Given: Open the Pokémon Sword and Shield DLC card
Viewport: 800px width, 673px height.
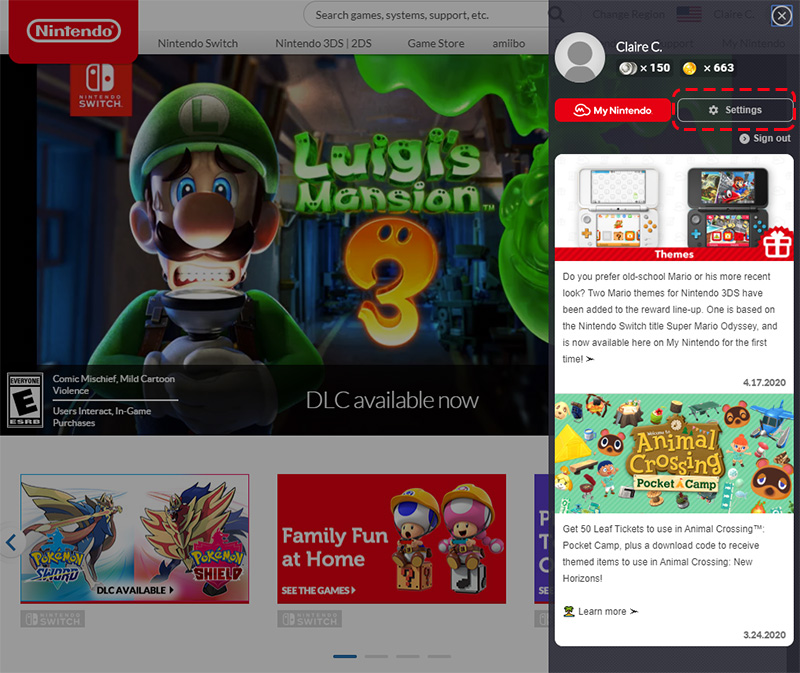Looking at the screenshot, I should [x=135, y=539].
